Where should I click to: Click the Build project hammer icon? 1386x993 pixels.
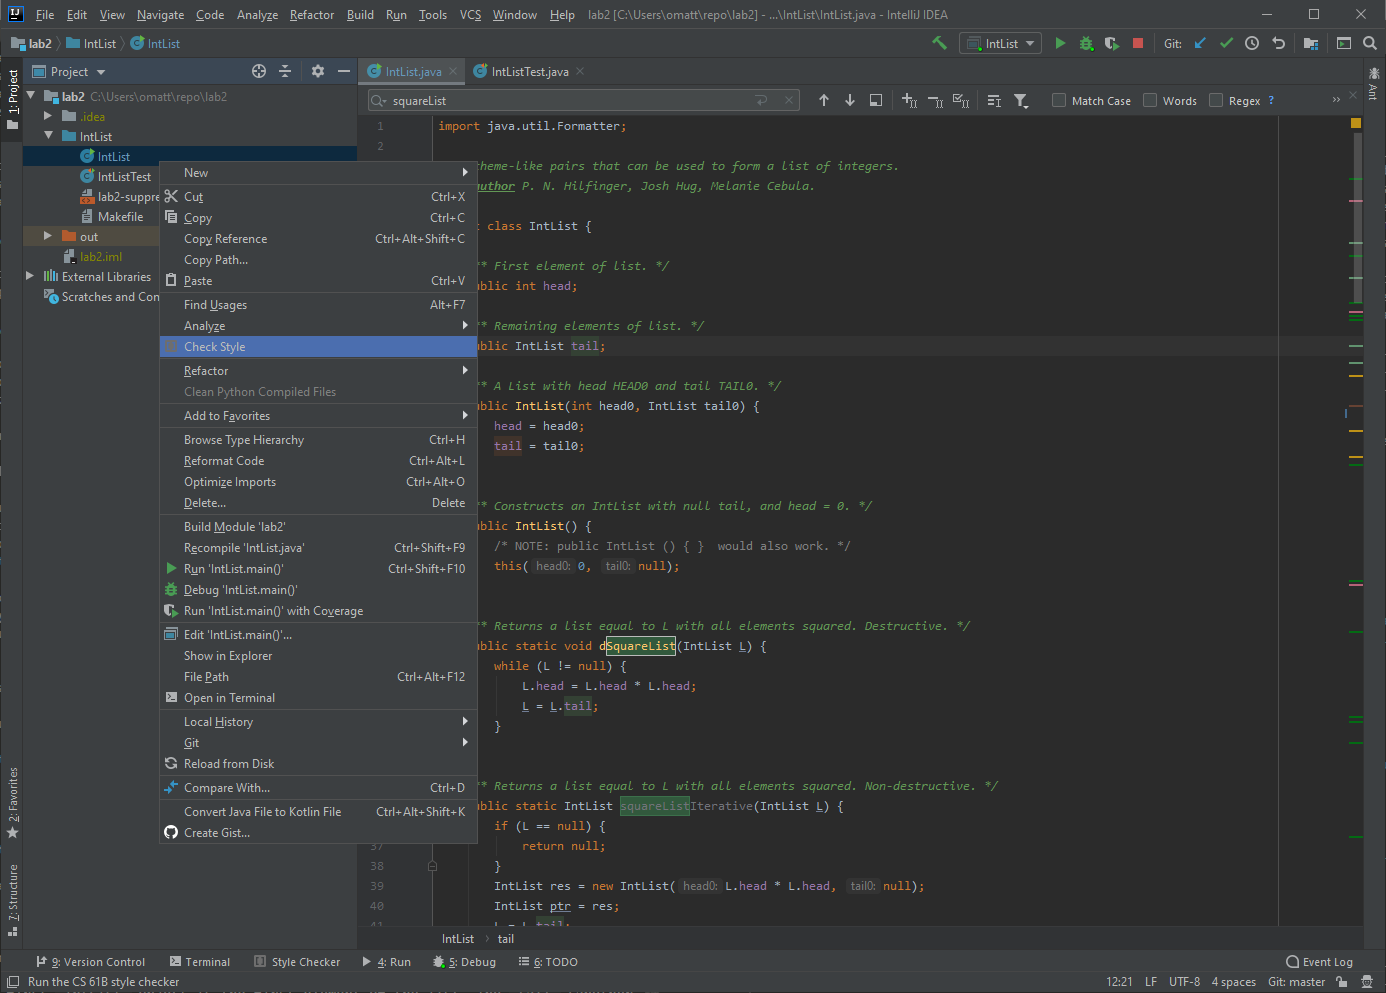939,43
